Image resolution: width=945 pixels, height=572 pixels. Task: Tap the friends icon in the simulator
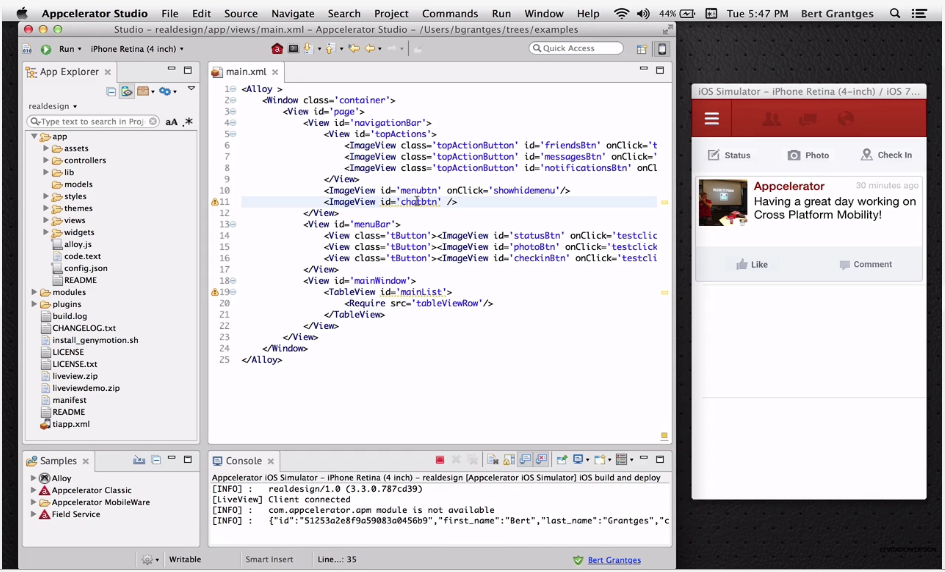point(771,119)
